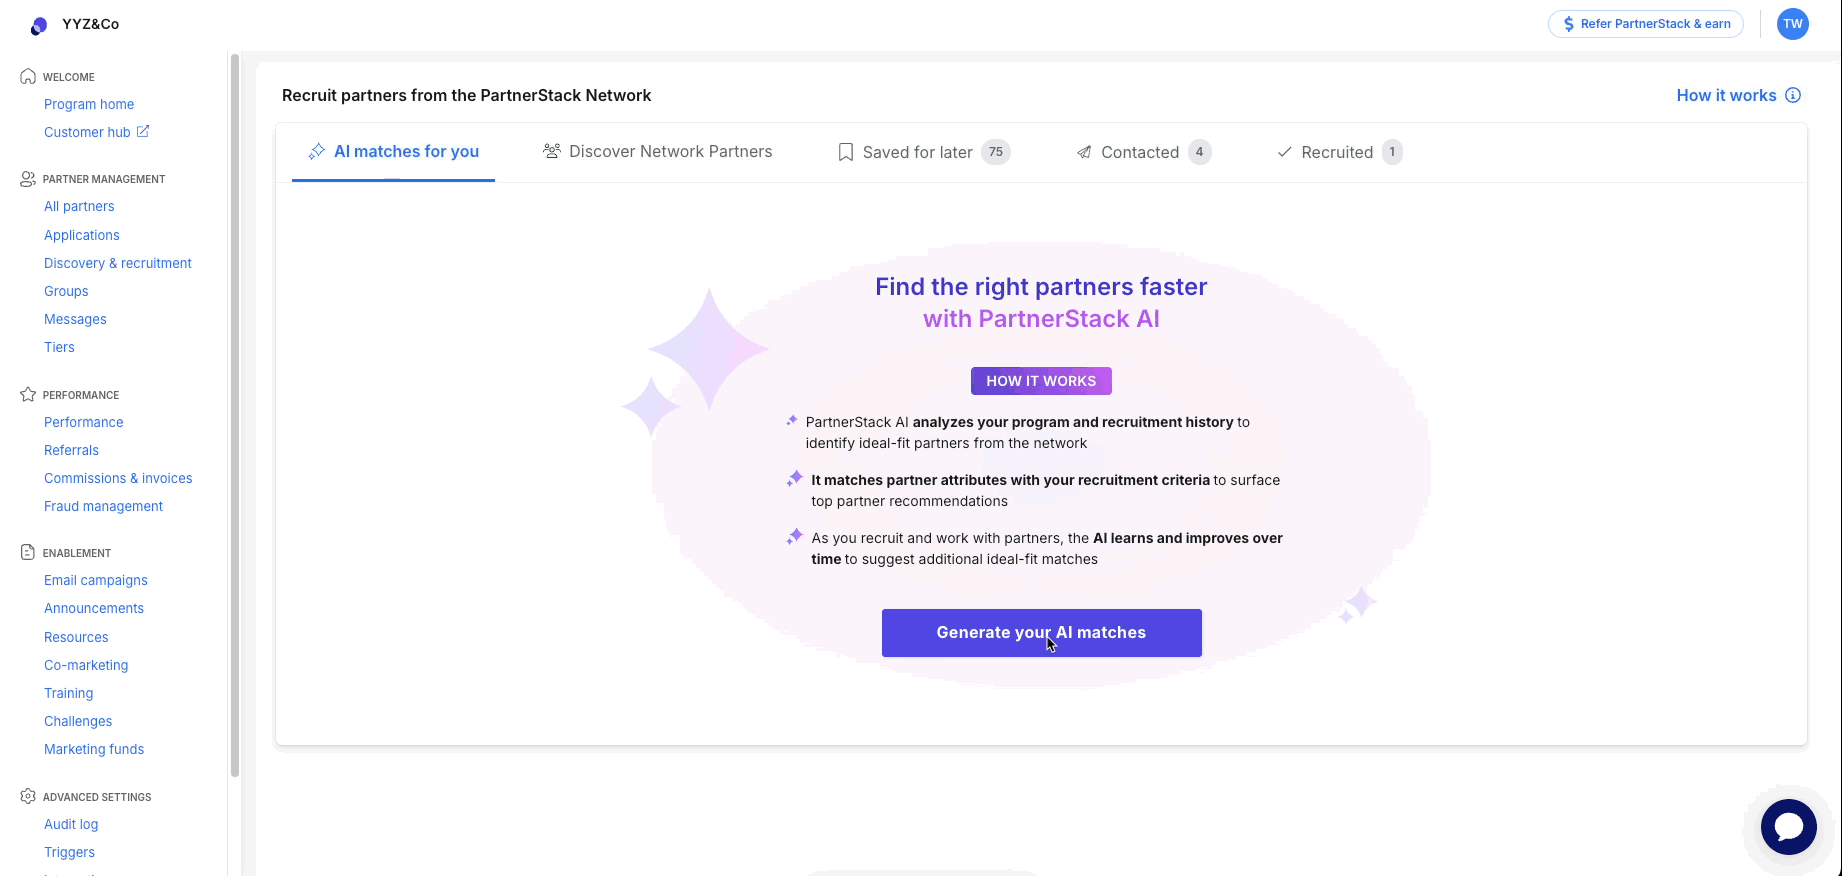Open Marketing funds page
This screenshot has width=1842, height=876.
(x=94, y=749)
